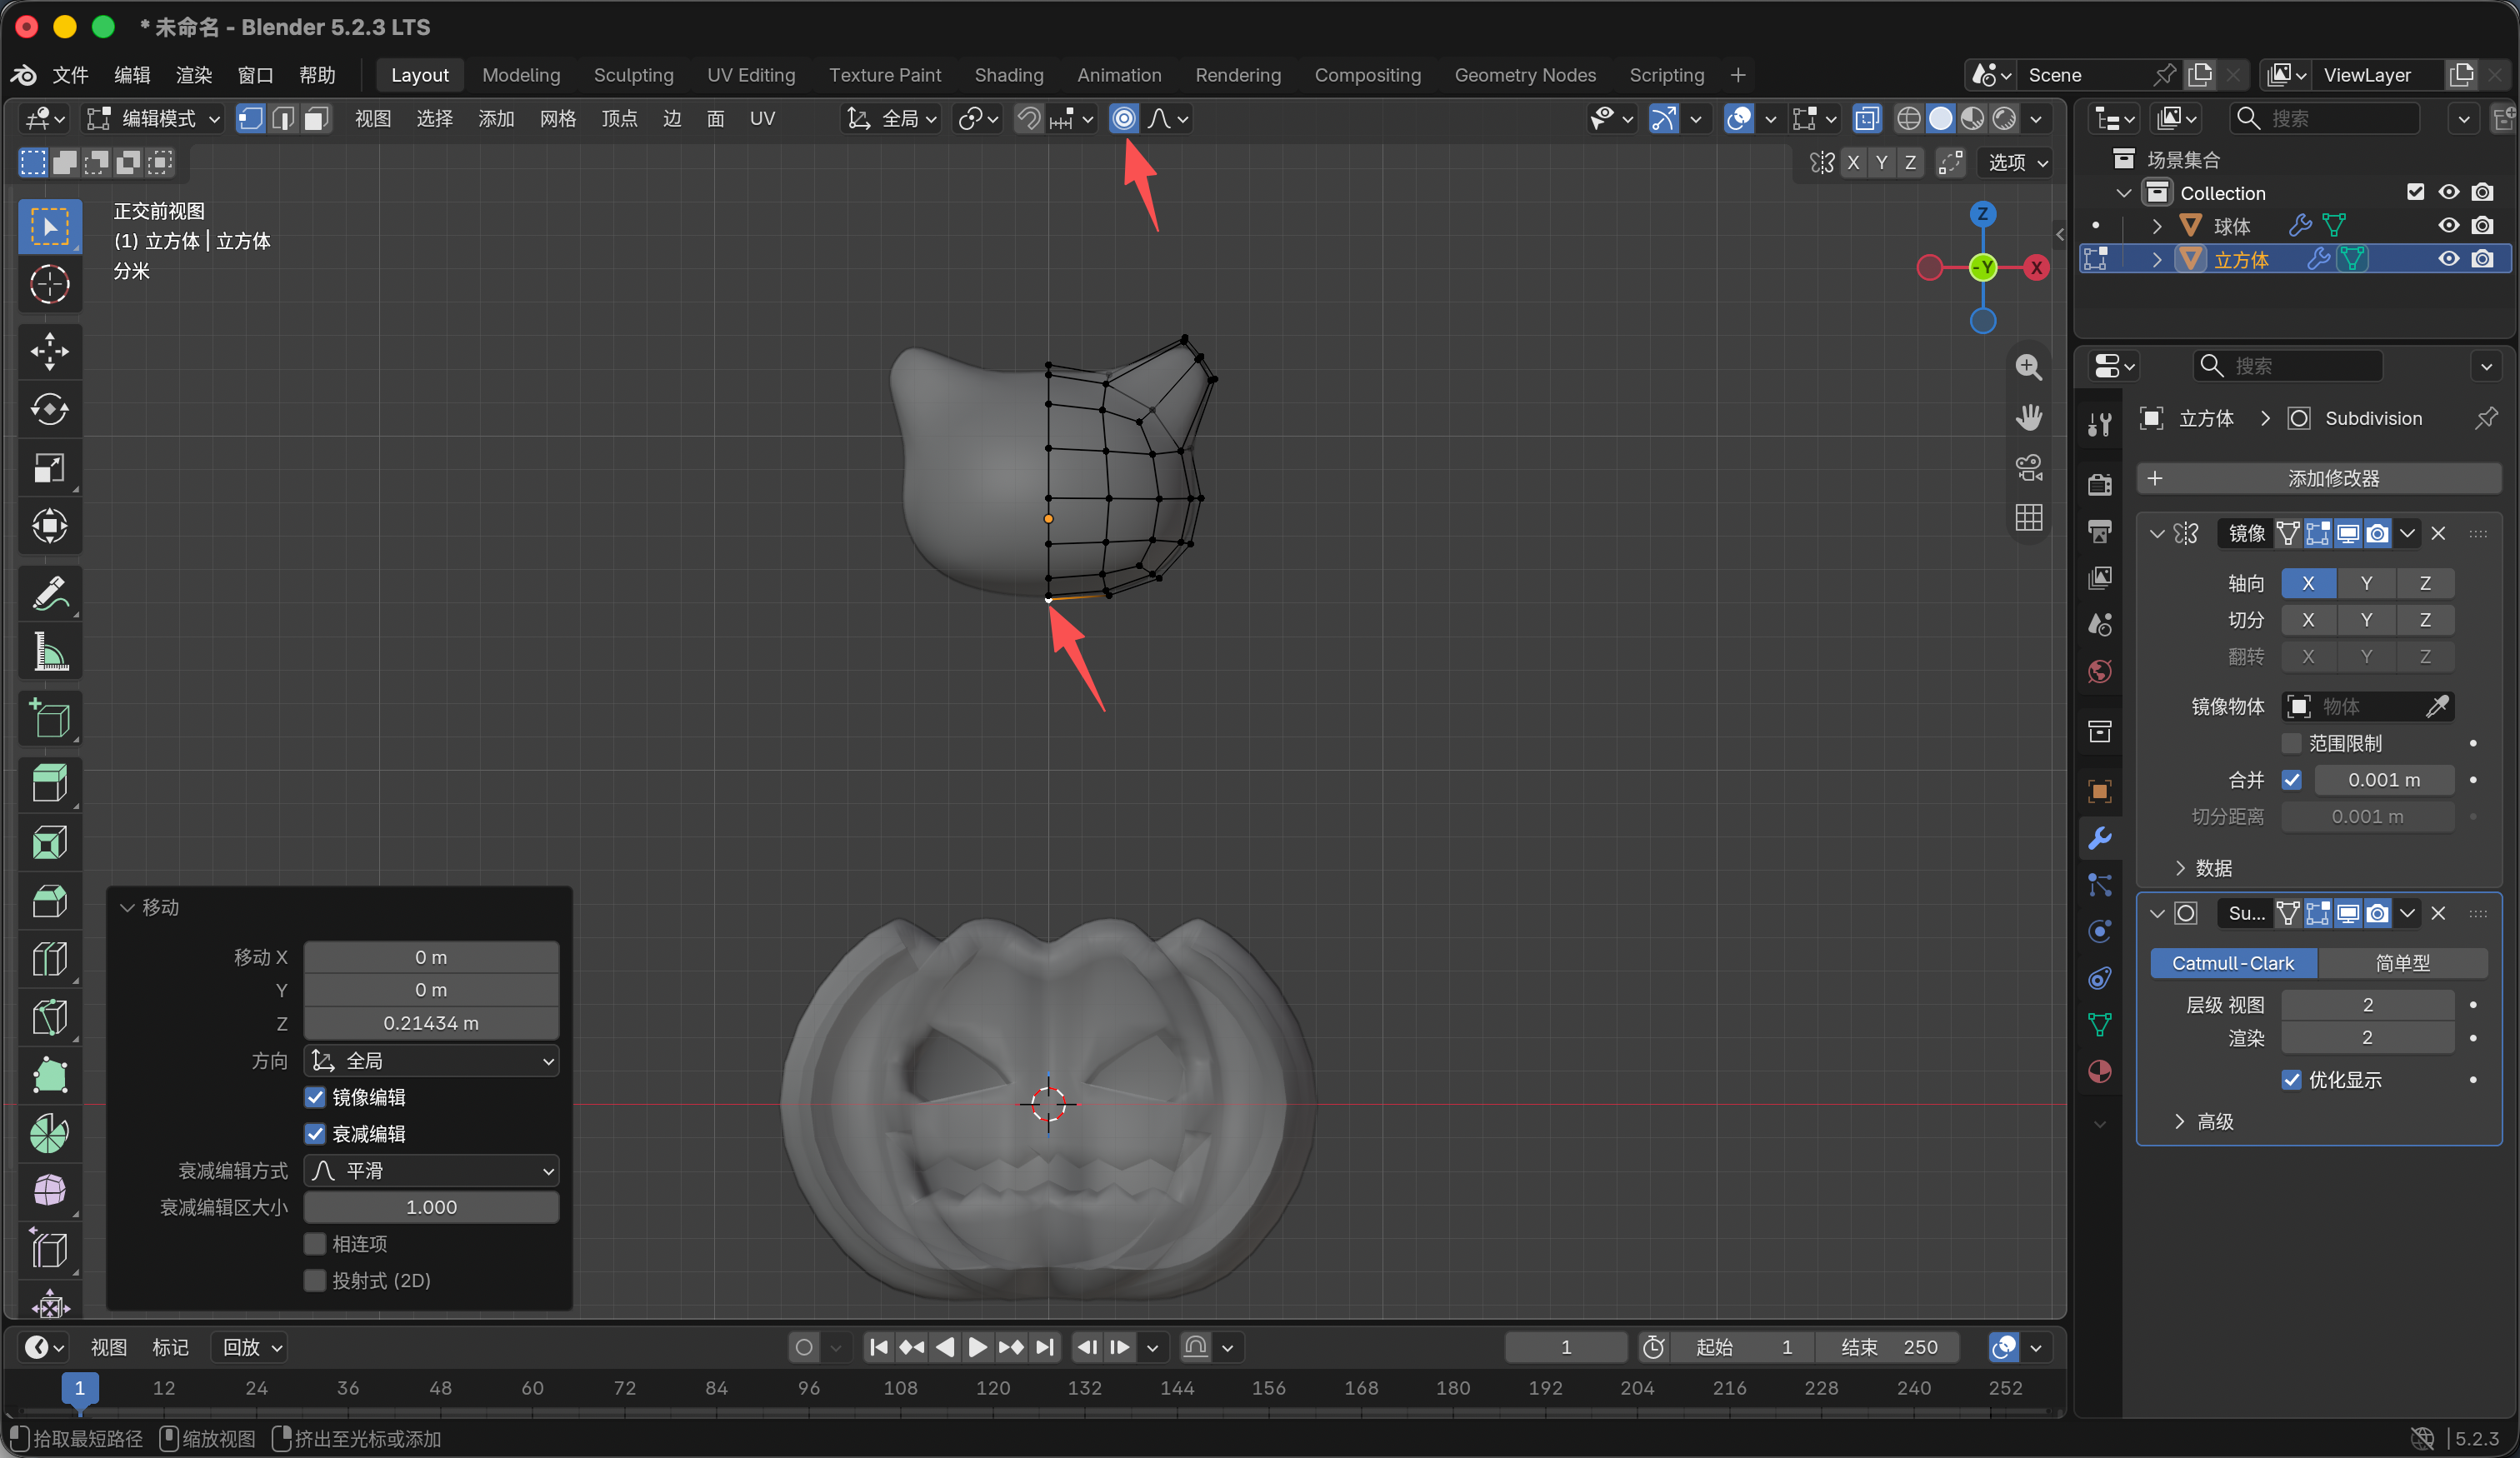Enable 范围限制 checkbox in mirror modifier
2520x1458 pixels.
click(x=2291, y=743)
